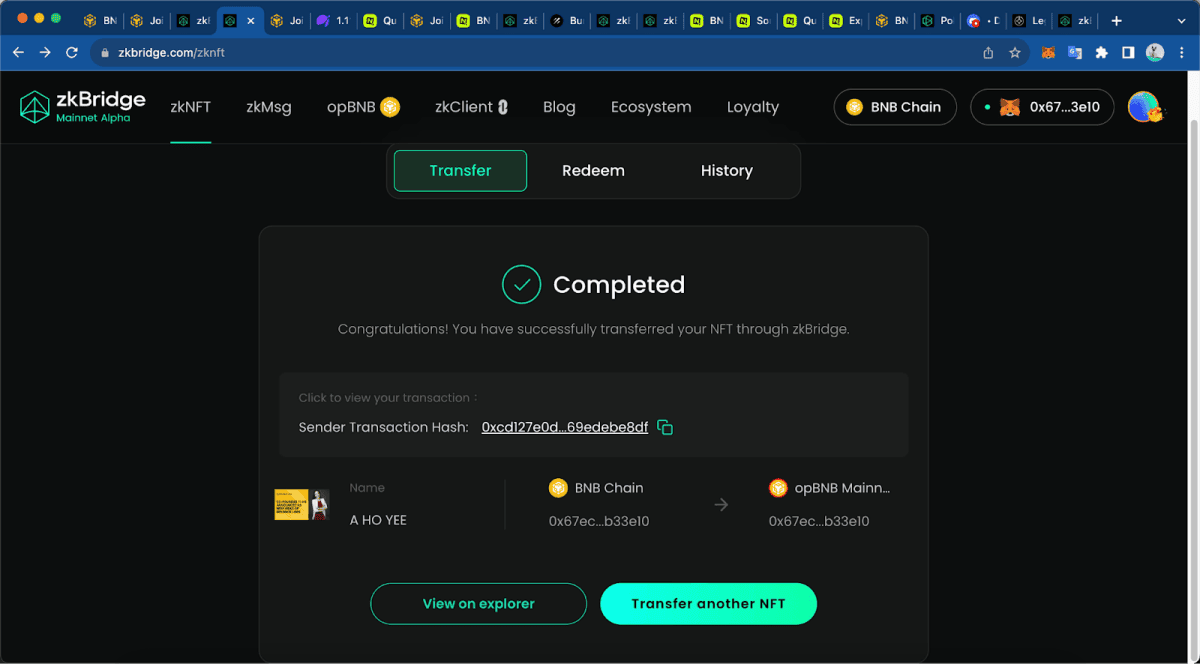Open the zkMsg page
Image resolution: width=1200 pixels, height=664 pixels.
(x=269, y=107)
